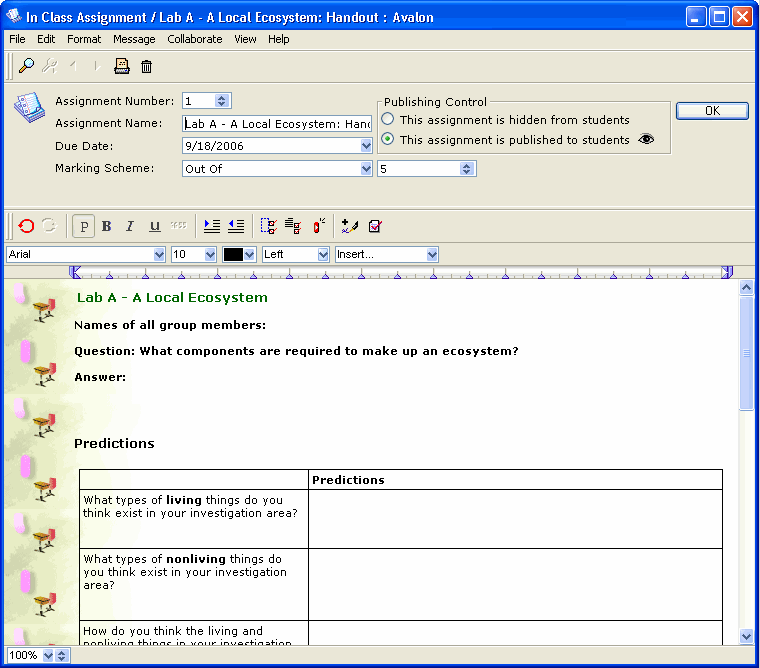
Task: Toggle underline formatting
Action: click(x=154, y=226)
